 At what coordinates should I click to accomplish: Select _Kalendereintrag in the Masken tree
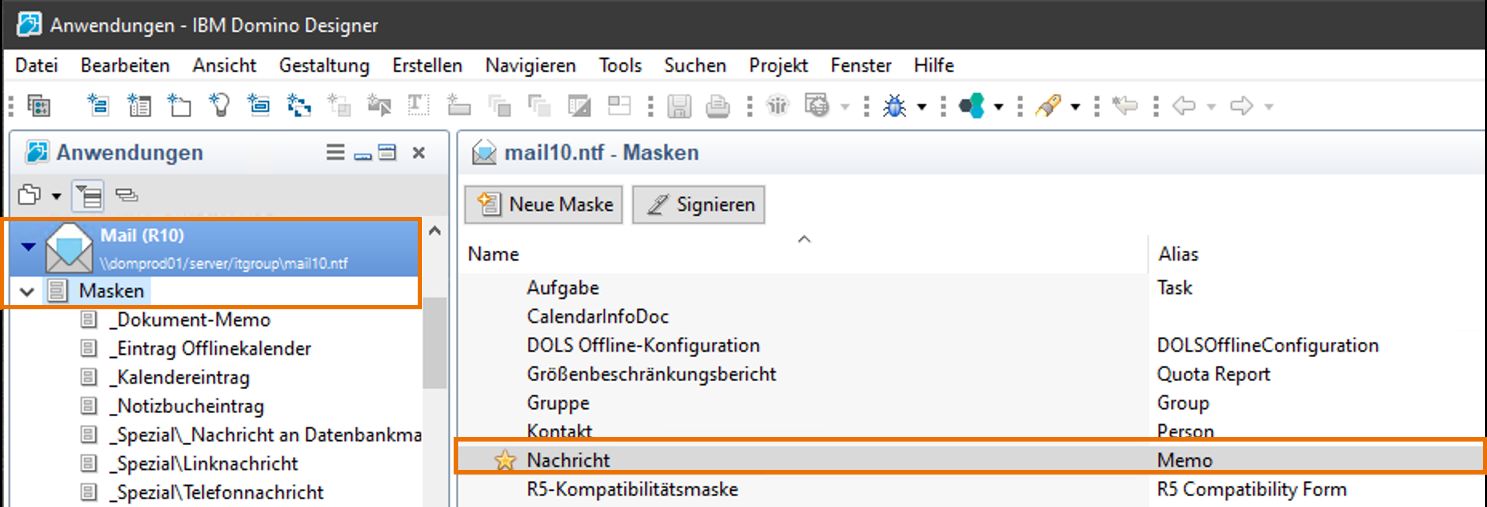pyautogui.click(x=180, y=378)
